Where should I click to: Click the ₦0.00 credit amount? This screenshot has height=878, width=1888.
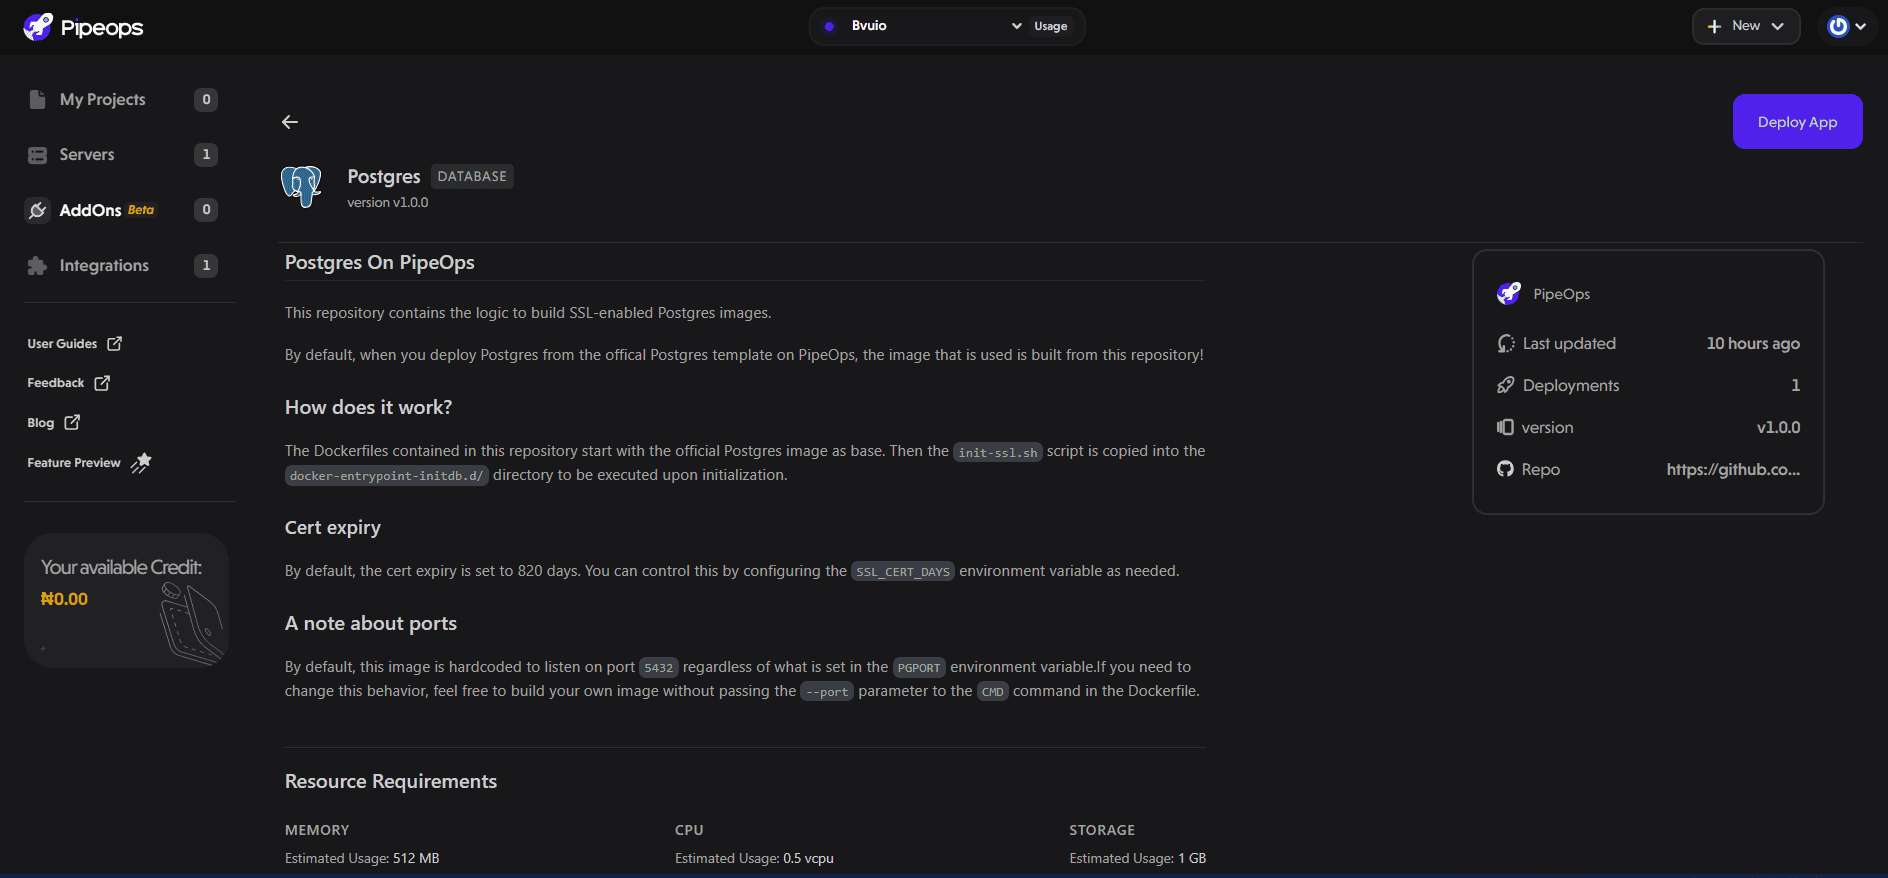coord(65,599)
